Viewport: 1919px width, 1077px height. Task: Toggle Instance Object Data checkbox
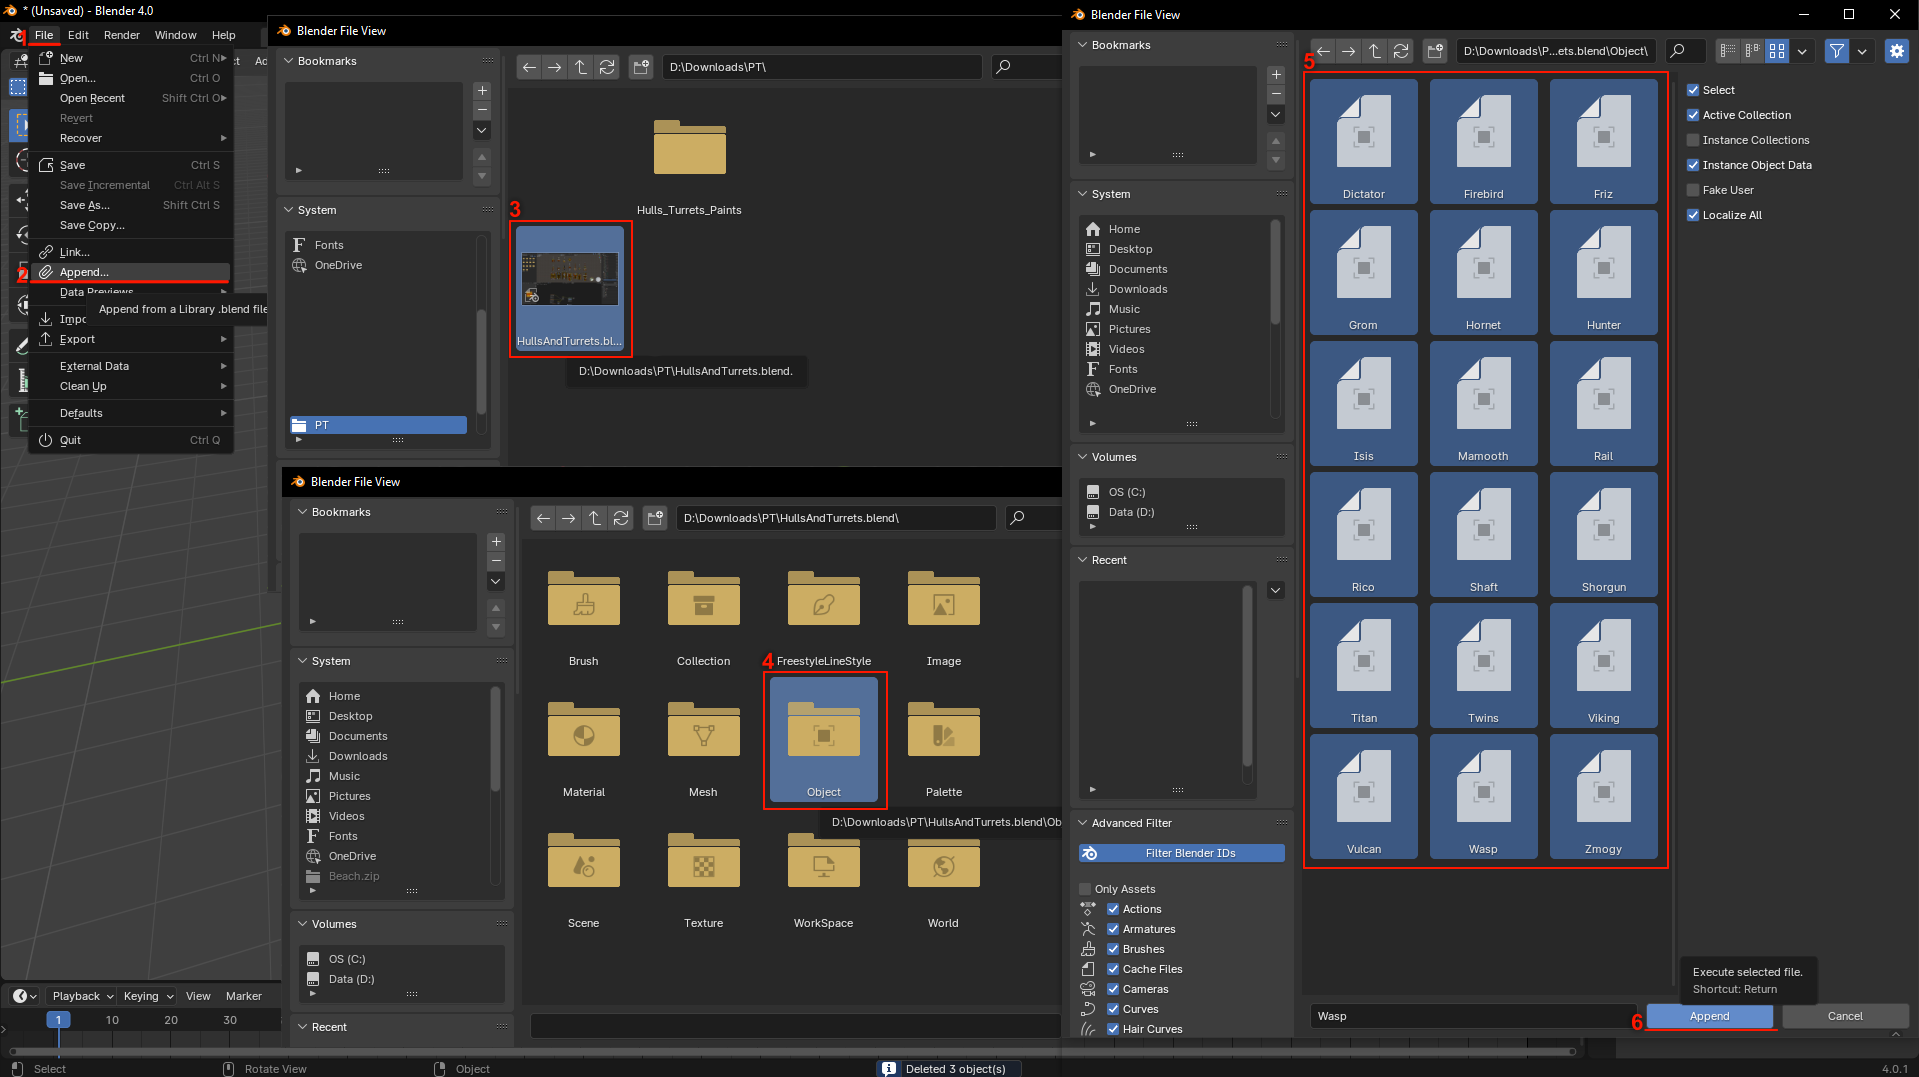1693,165
